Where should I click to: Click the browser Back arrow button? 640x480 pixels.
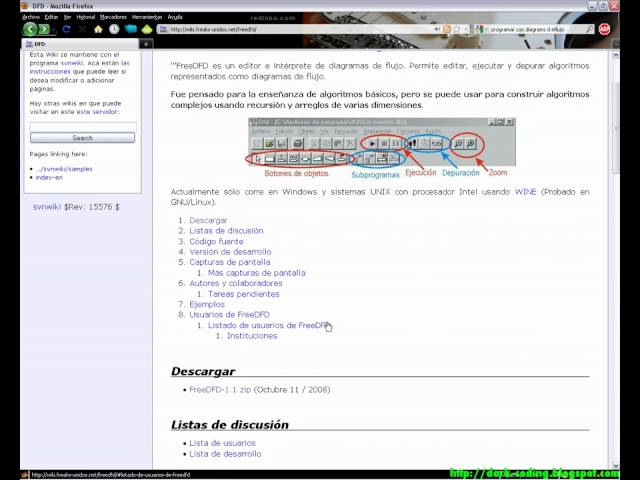click(x=30, y=29)
